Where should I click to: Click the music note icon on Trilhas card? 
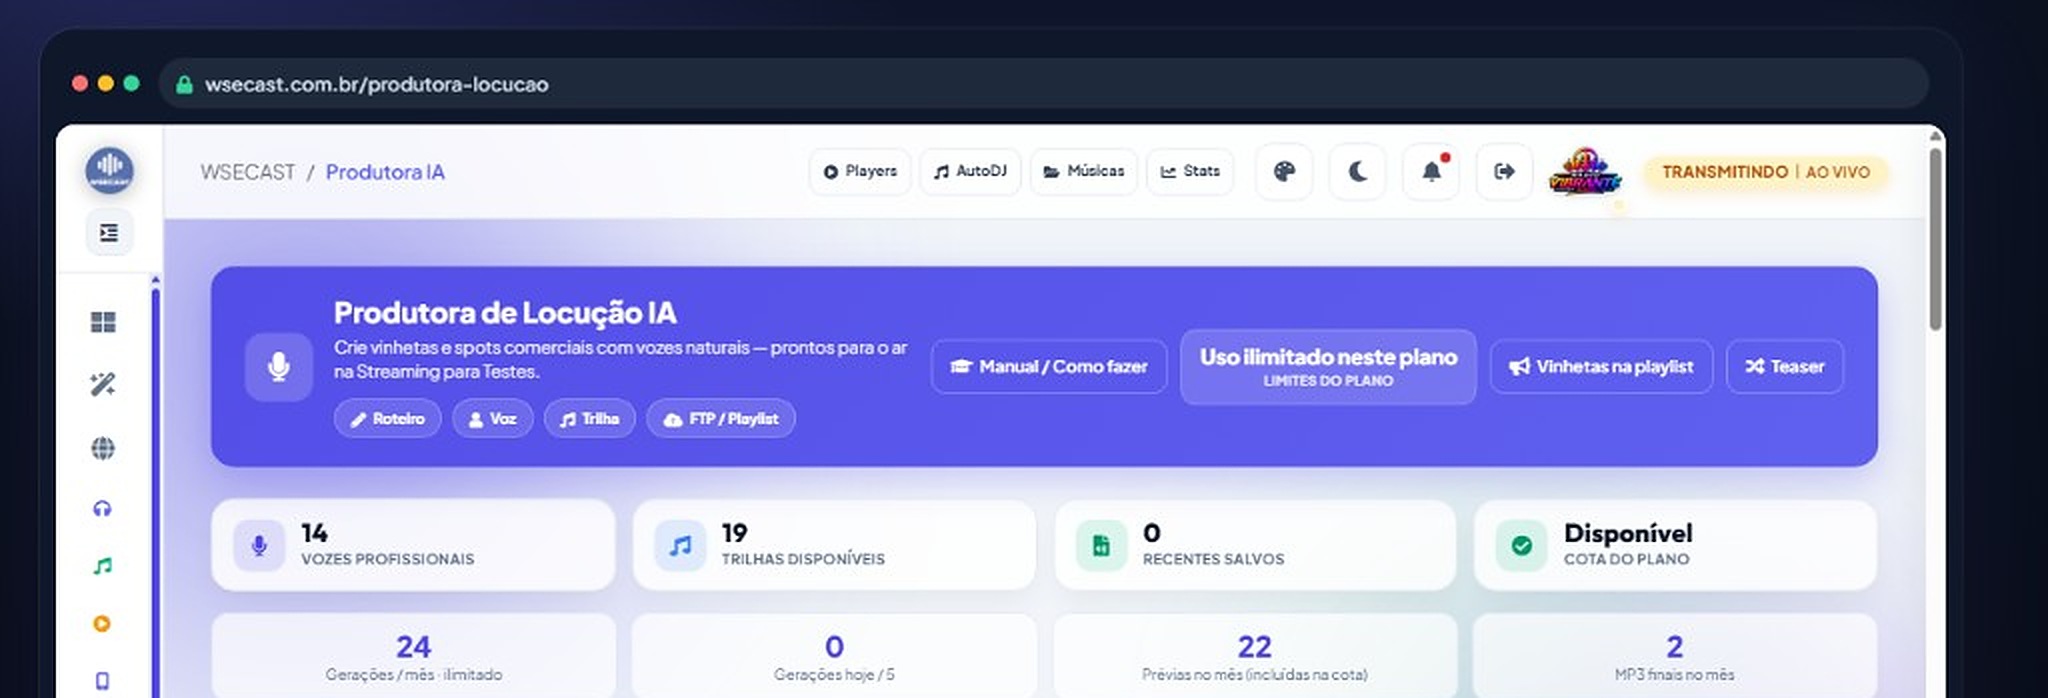pos(680,545)
